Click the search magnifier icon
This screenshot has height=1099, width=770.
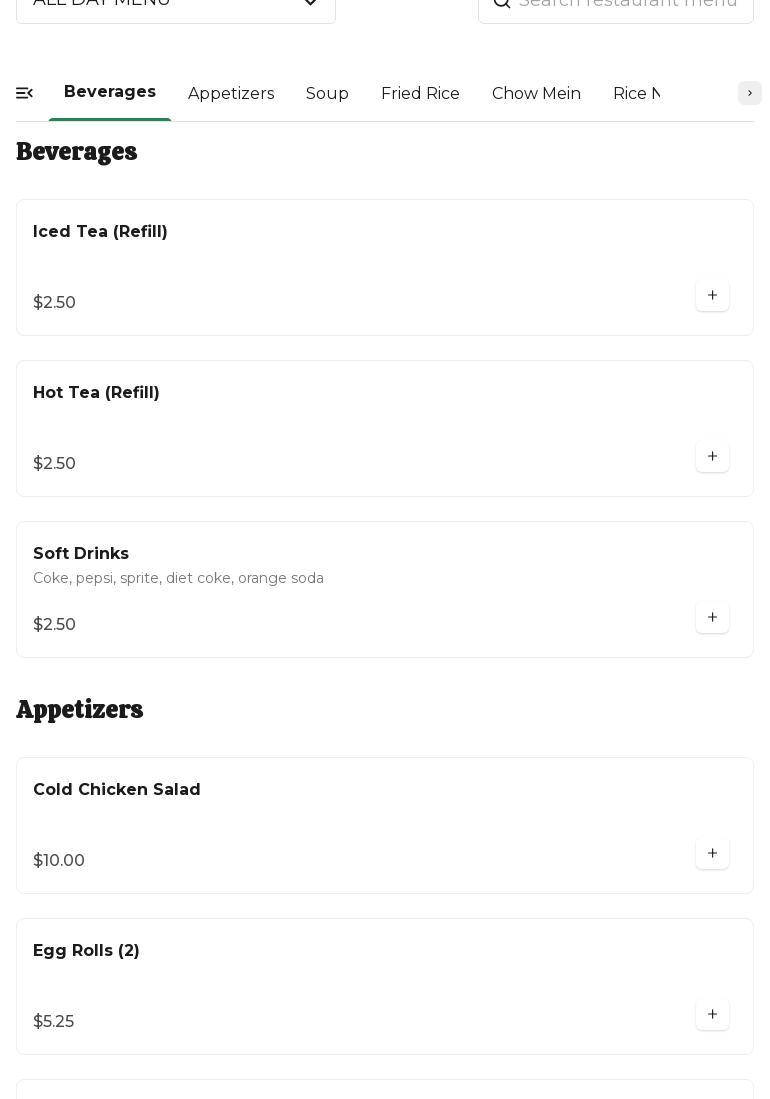coord(502,3)
